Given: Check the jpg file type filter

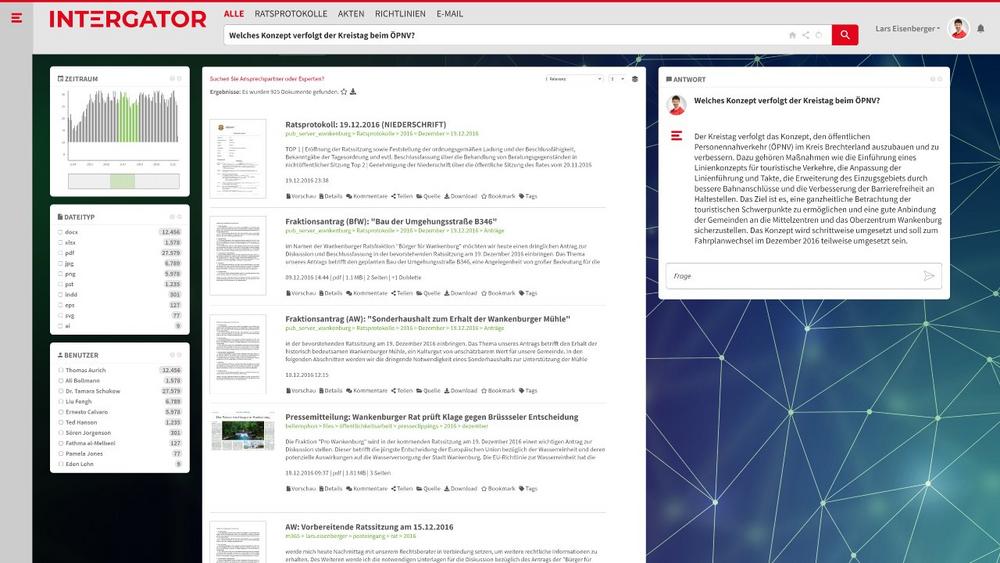Looking at the screenshot, I should [x=61, y=263].
